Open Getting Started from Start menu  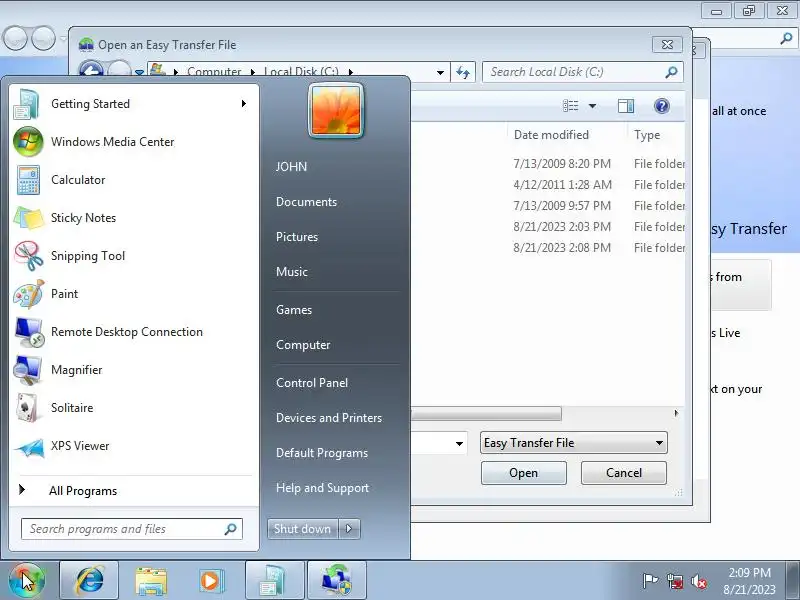point(133,104)
